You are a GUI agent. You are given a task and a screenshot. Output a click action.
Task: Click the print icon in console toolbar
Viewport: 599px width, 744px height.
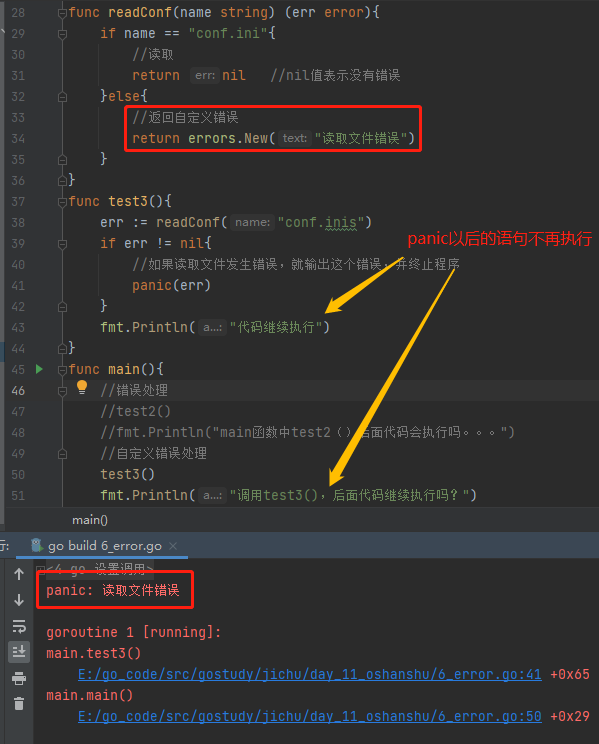(x=19, y=678)
